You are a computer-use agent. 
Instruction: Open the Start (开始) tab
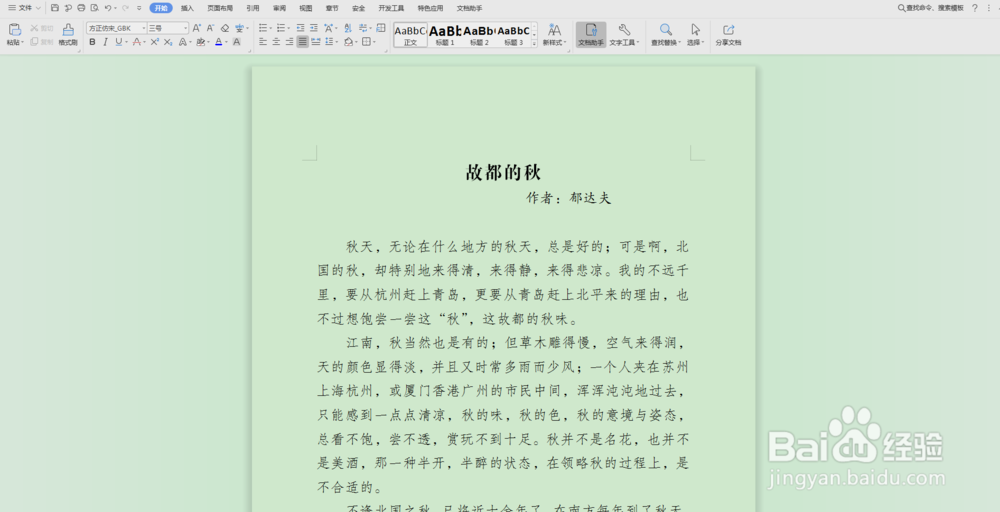tap(161, 8)
